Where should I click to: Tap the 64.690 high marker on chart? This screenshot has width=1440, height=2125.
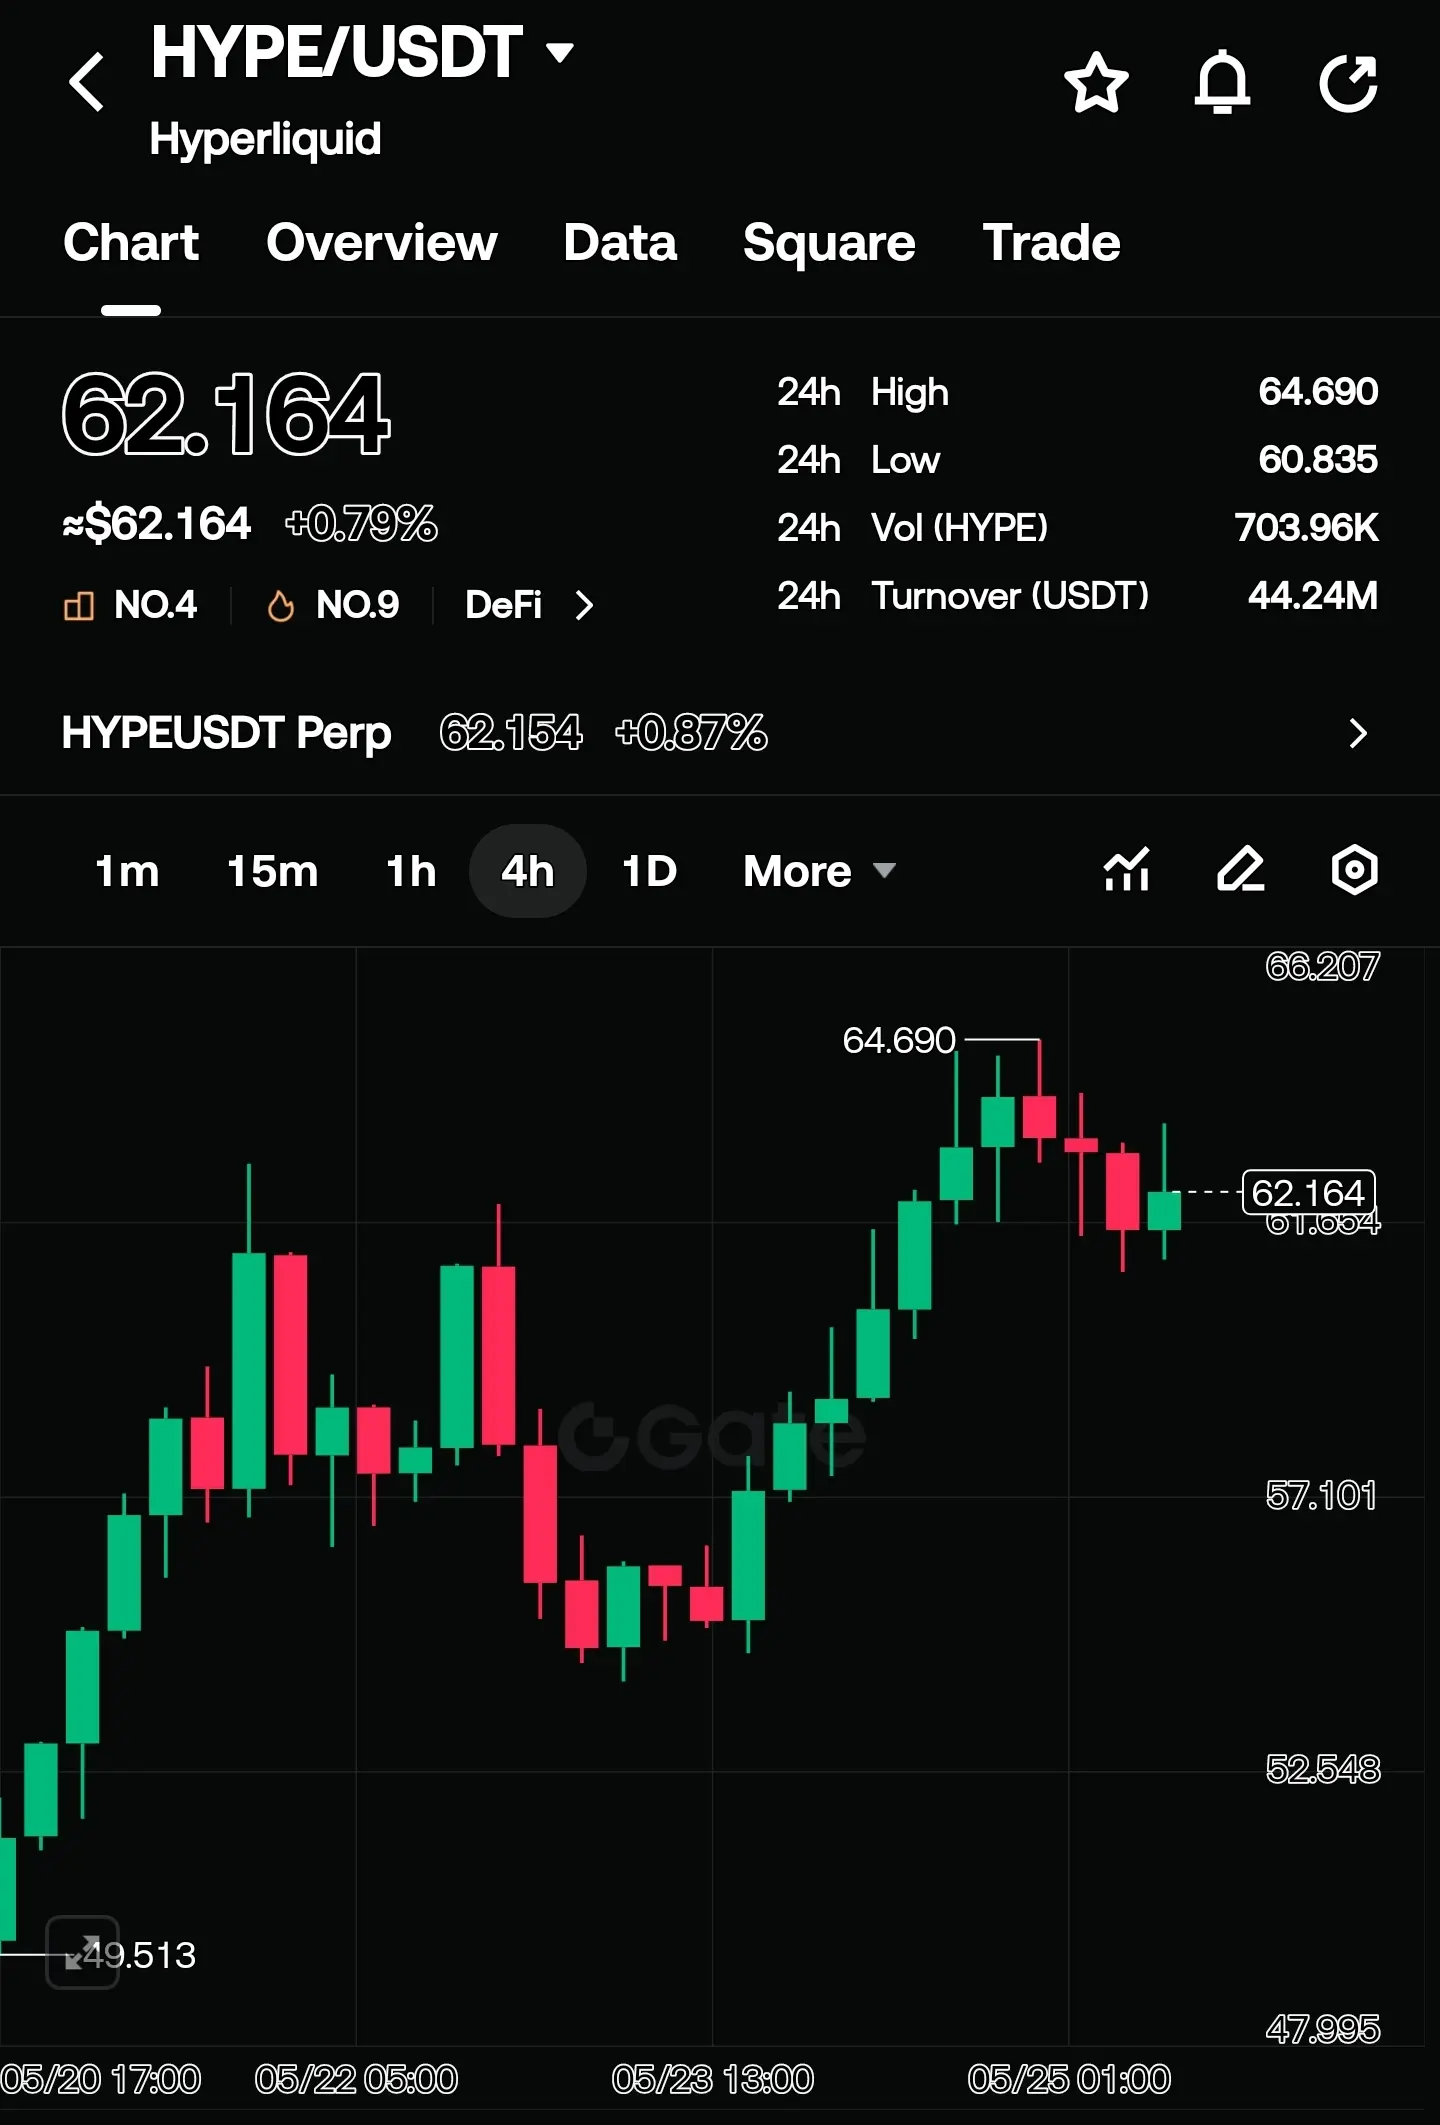(x=899, y=1040)
